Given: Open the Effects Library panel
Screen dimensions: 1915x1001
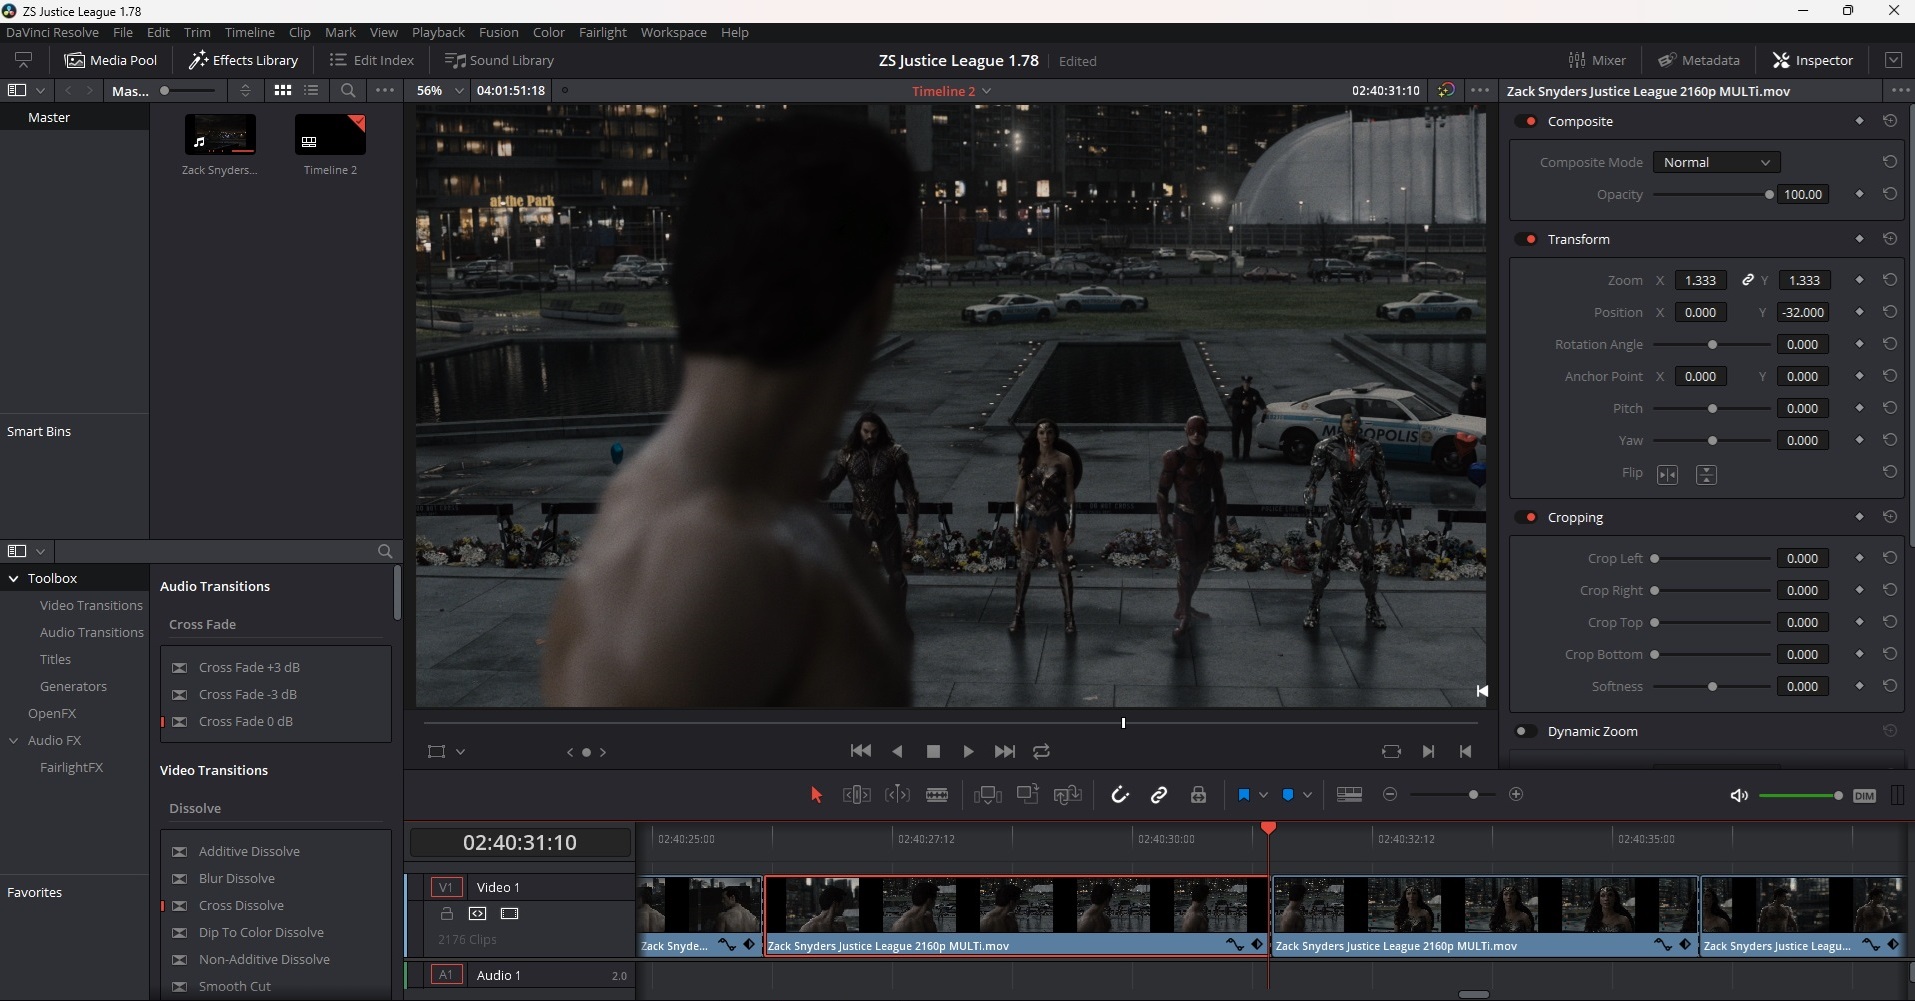Looking at the screenshot, I should click(243, 60).
